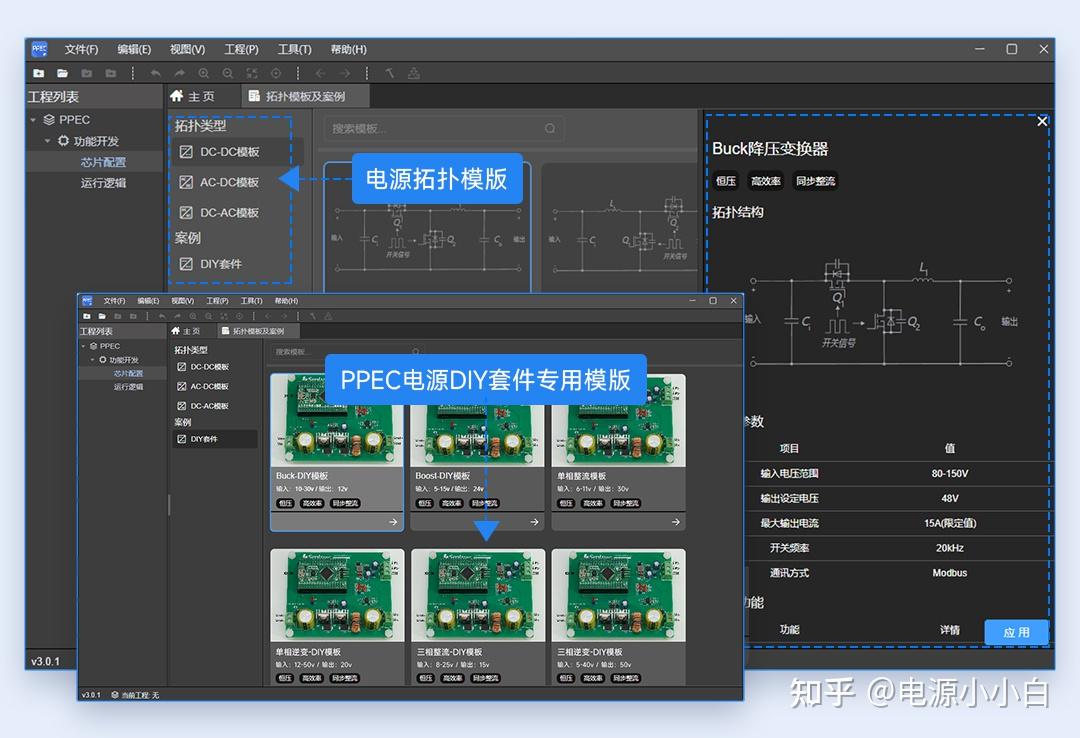Click the Zoom In magnifier icon
This screenshot has height=738, width=1080.
[x=204, y=72]
